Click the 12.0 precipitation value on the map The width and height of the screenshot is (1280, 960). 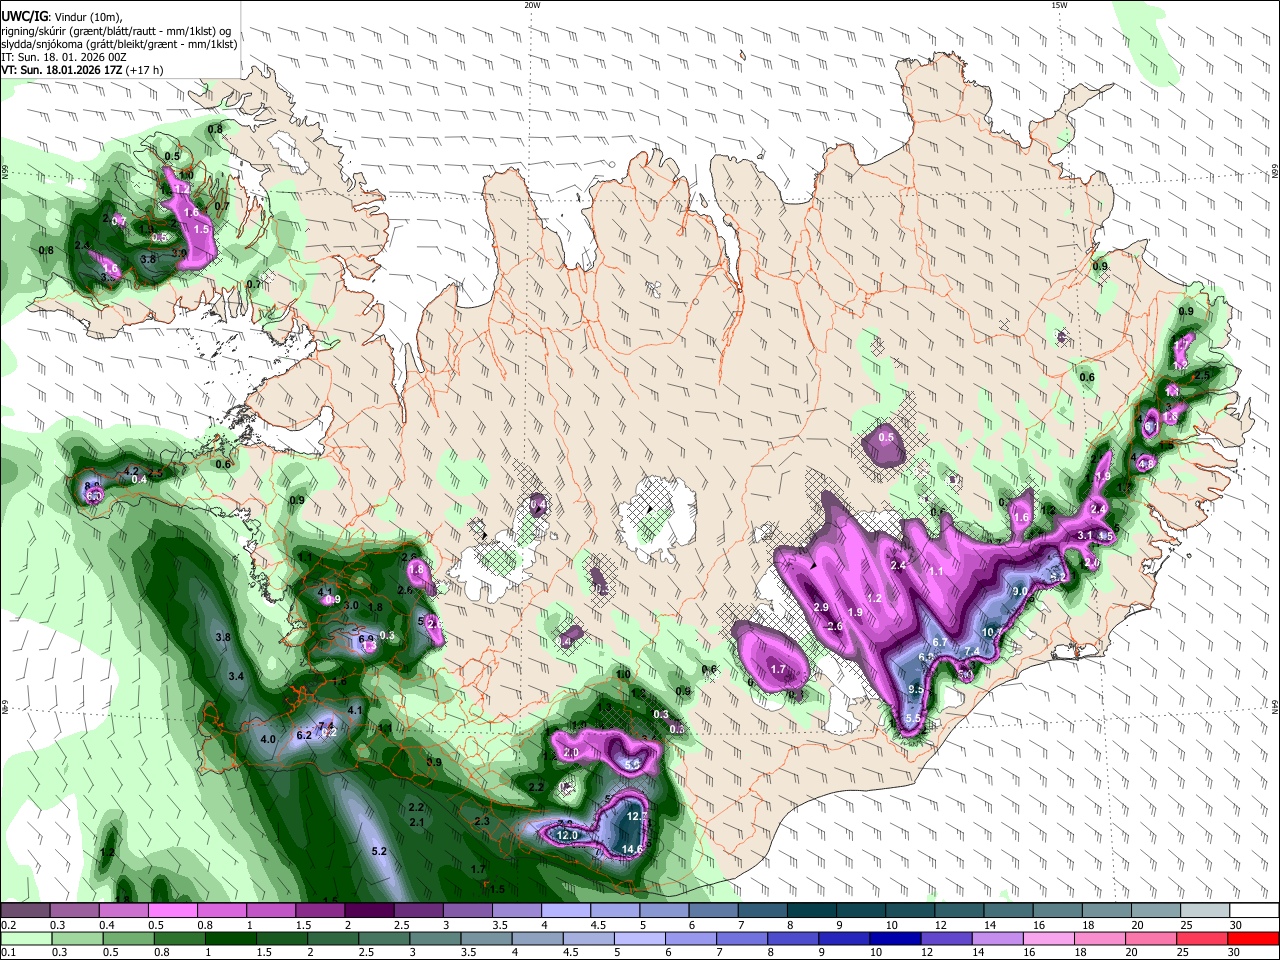567,835
